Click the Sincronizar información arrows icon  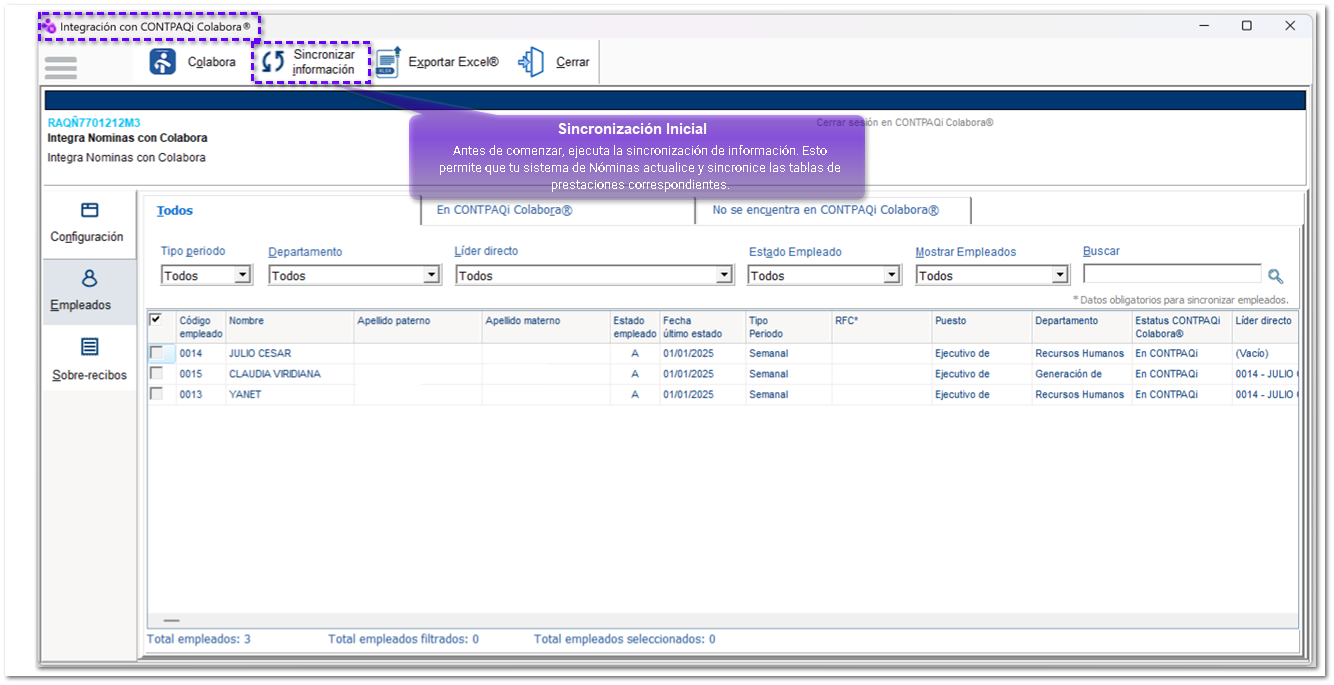(273, 62)
